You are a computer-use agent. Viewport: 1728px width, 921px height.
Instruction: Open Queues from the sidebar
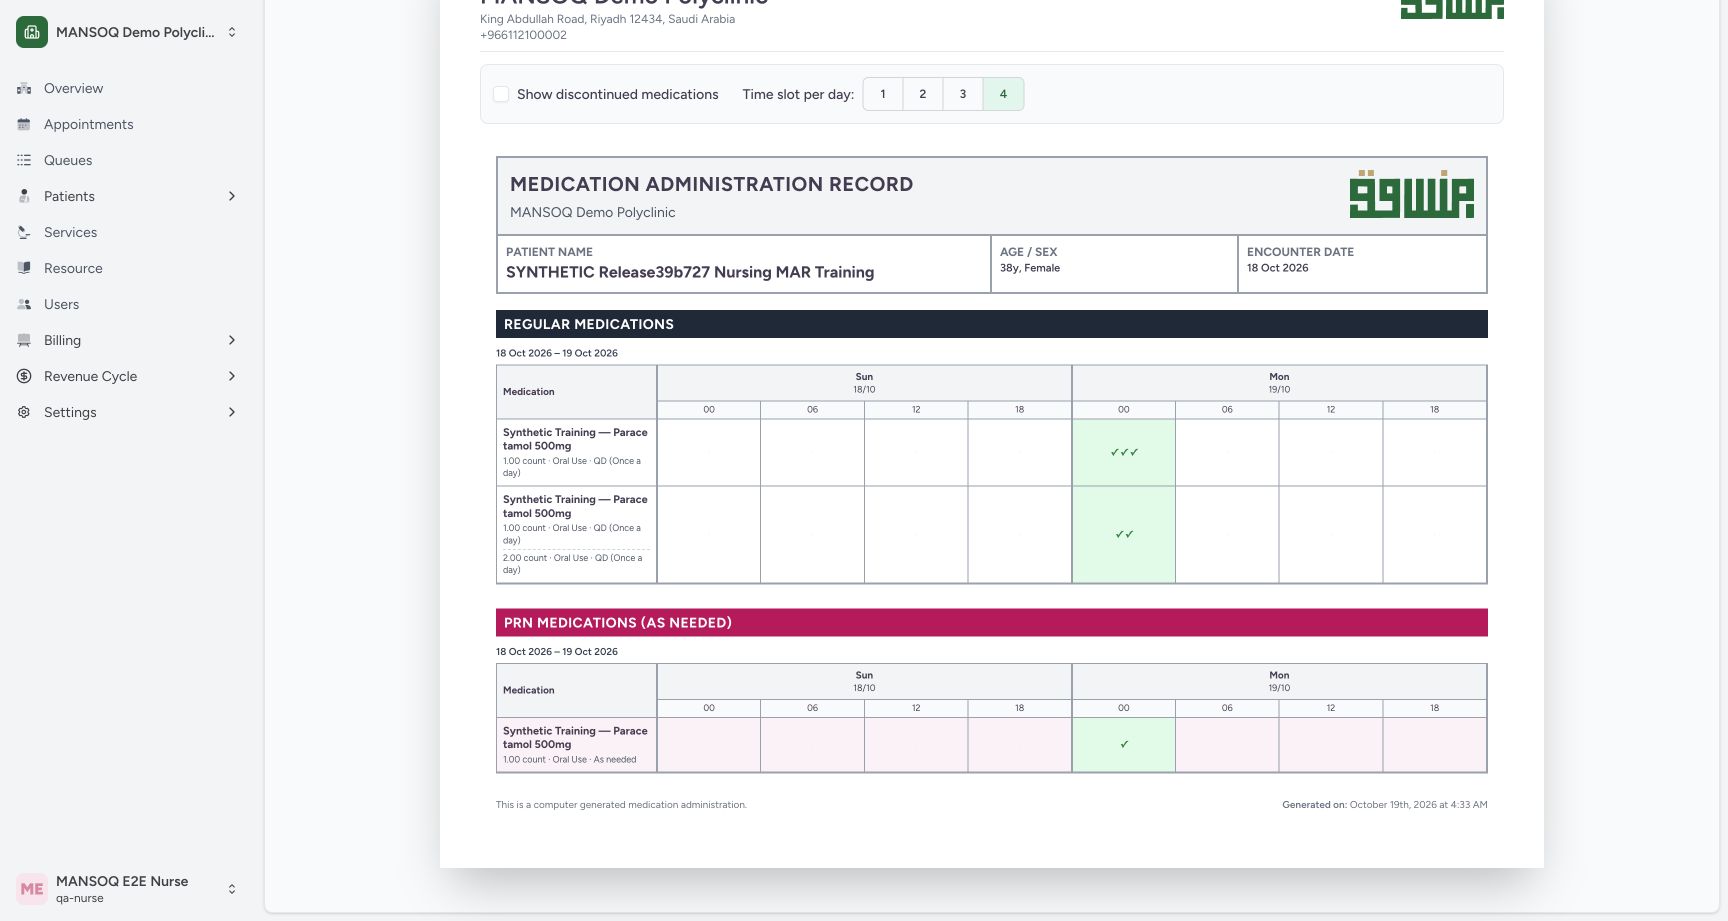pyautogui.click(x=68, y=160)
